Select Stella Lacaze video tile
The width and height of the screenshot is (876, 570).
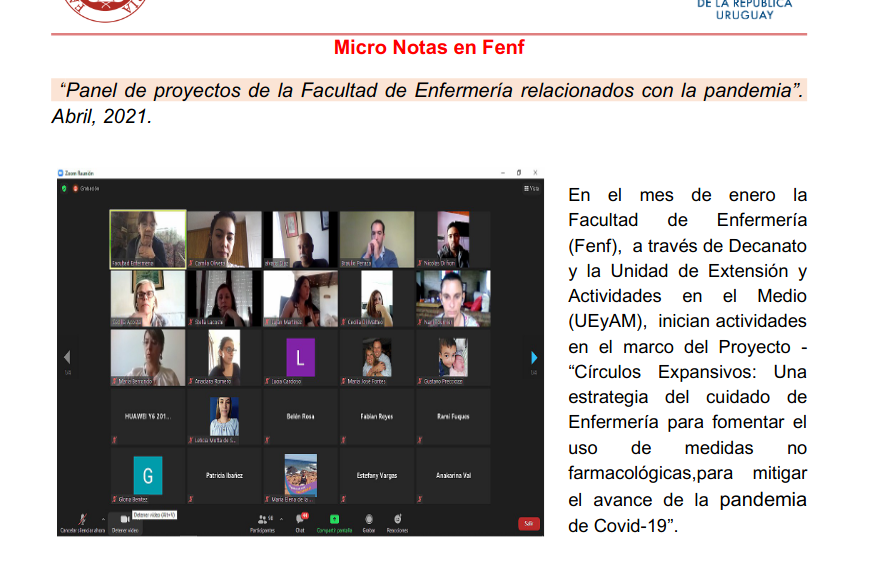point(224,298)
